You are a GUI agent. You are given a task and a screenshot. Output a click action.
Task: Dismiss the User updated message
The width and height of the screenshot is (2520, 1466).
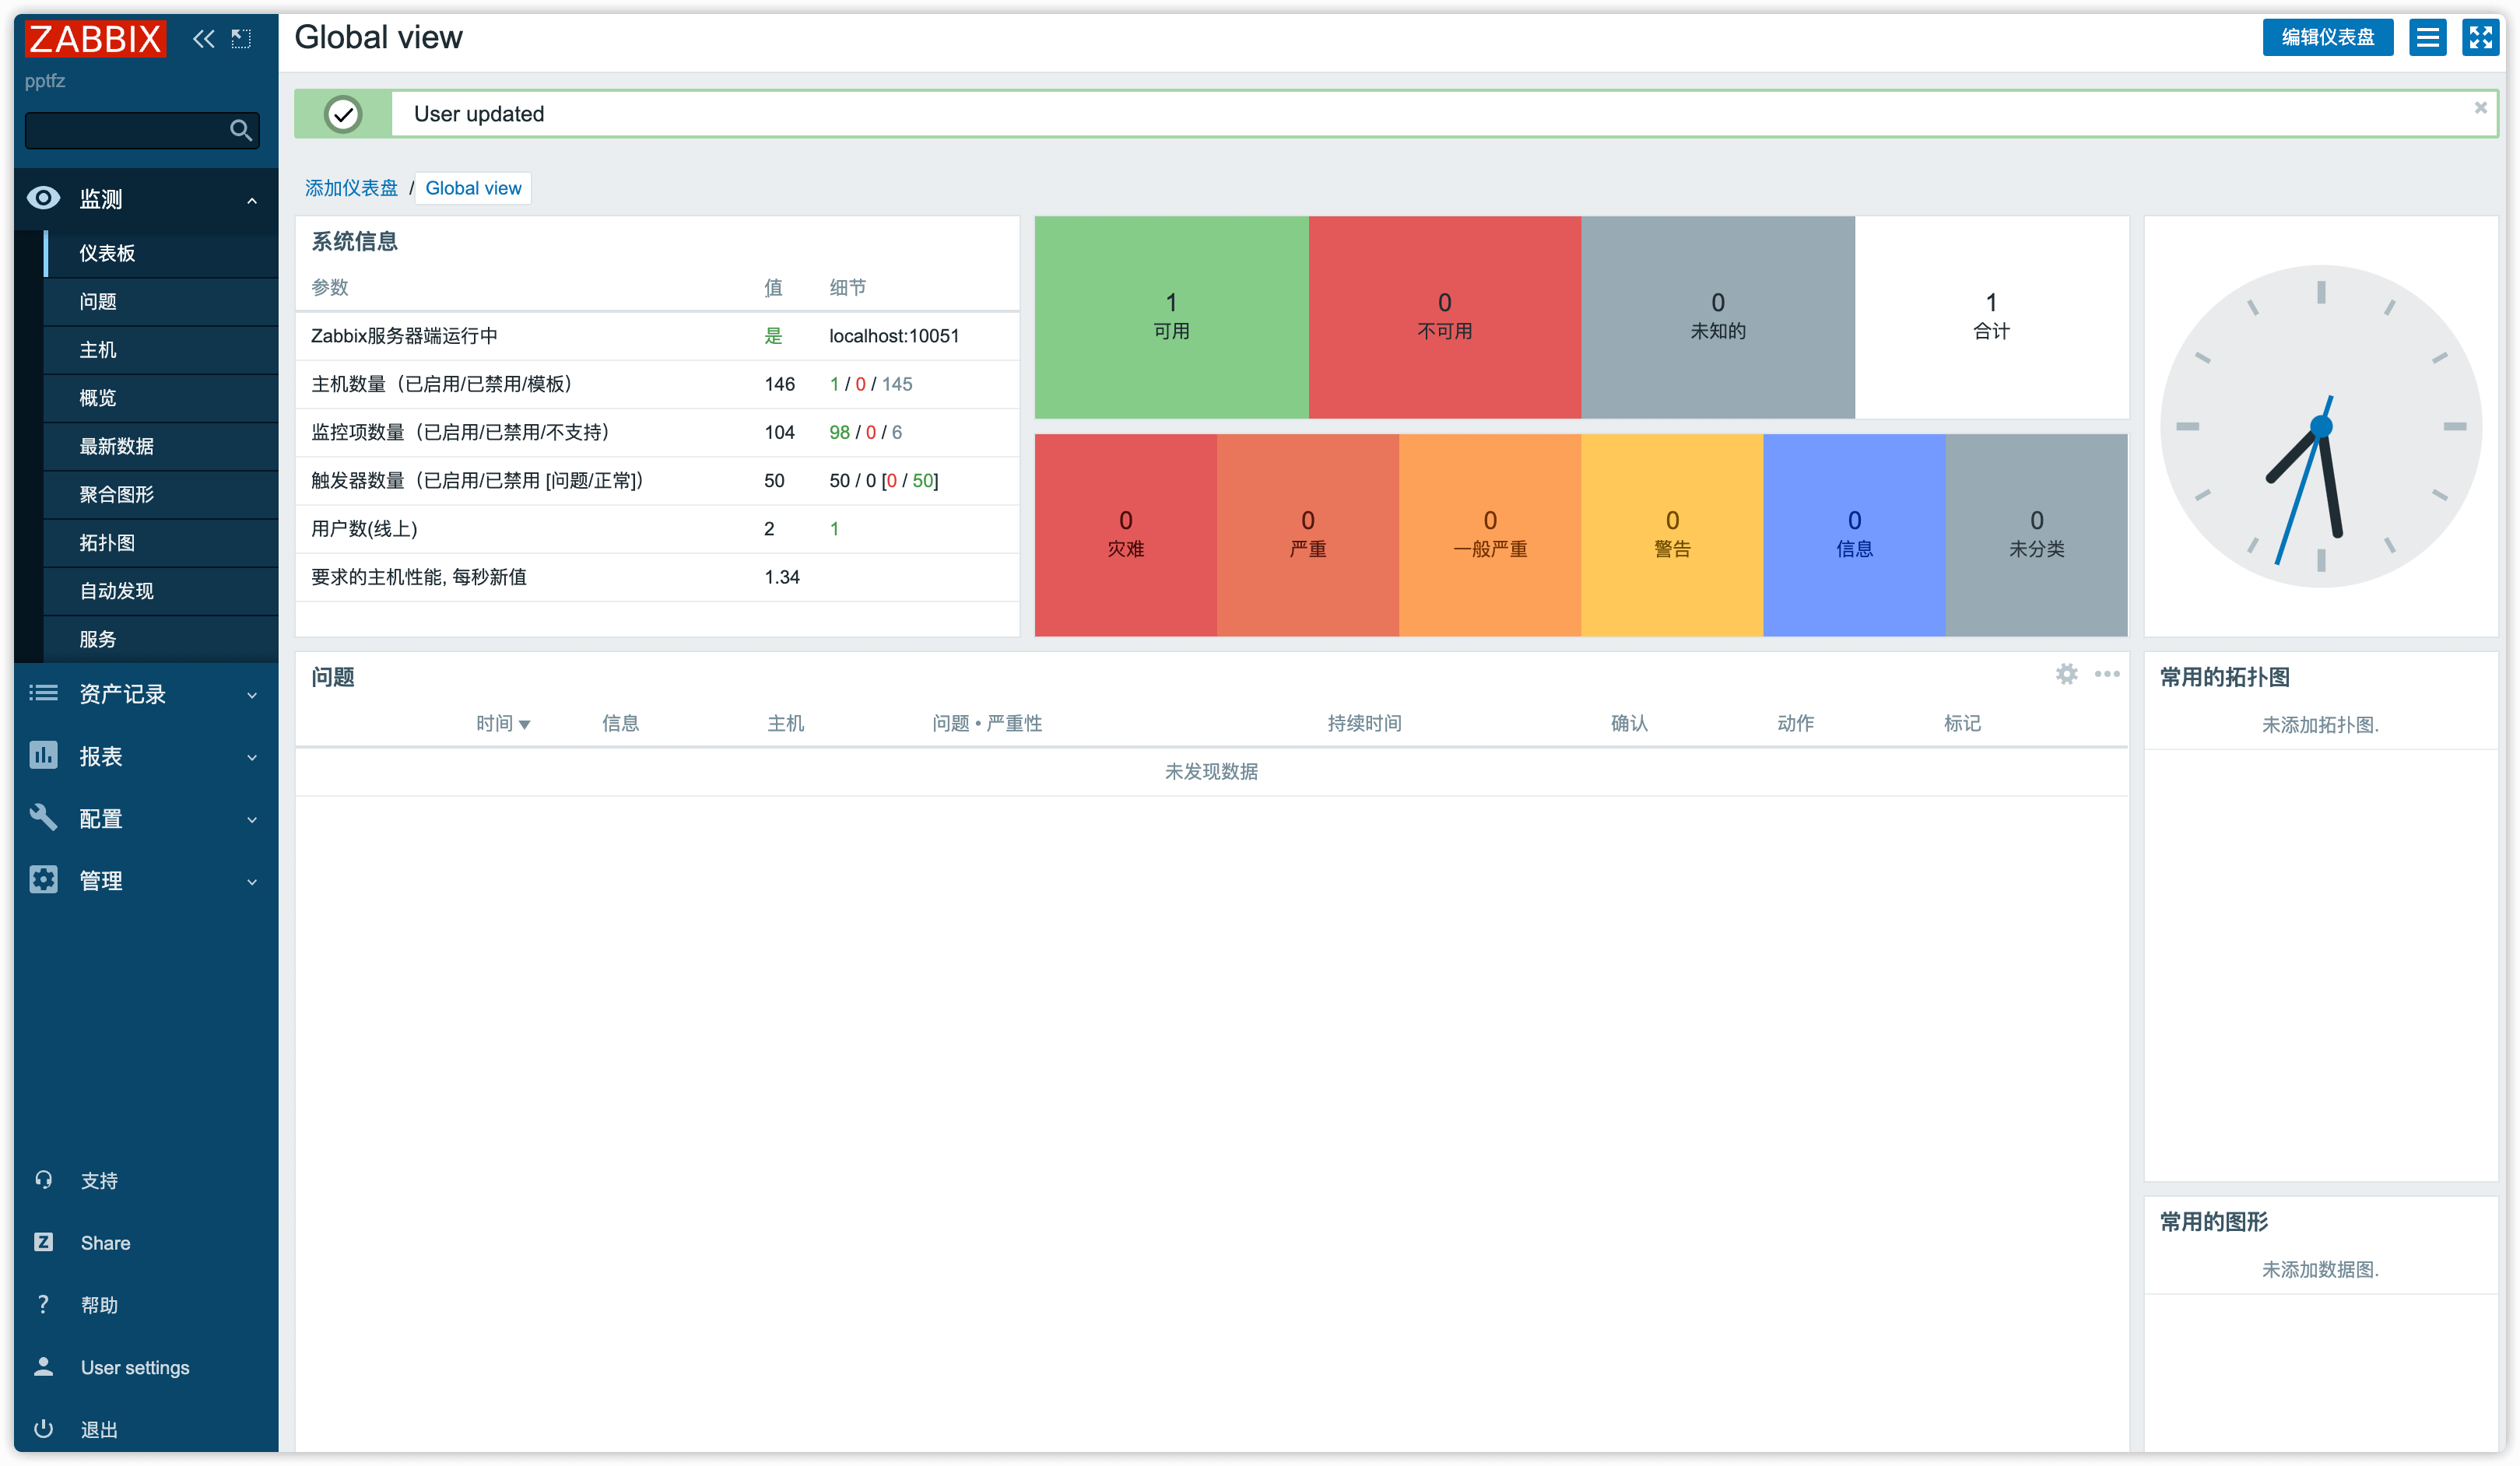click(x=2480, y=108)
